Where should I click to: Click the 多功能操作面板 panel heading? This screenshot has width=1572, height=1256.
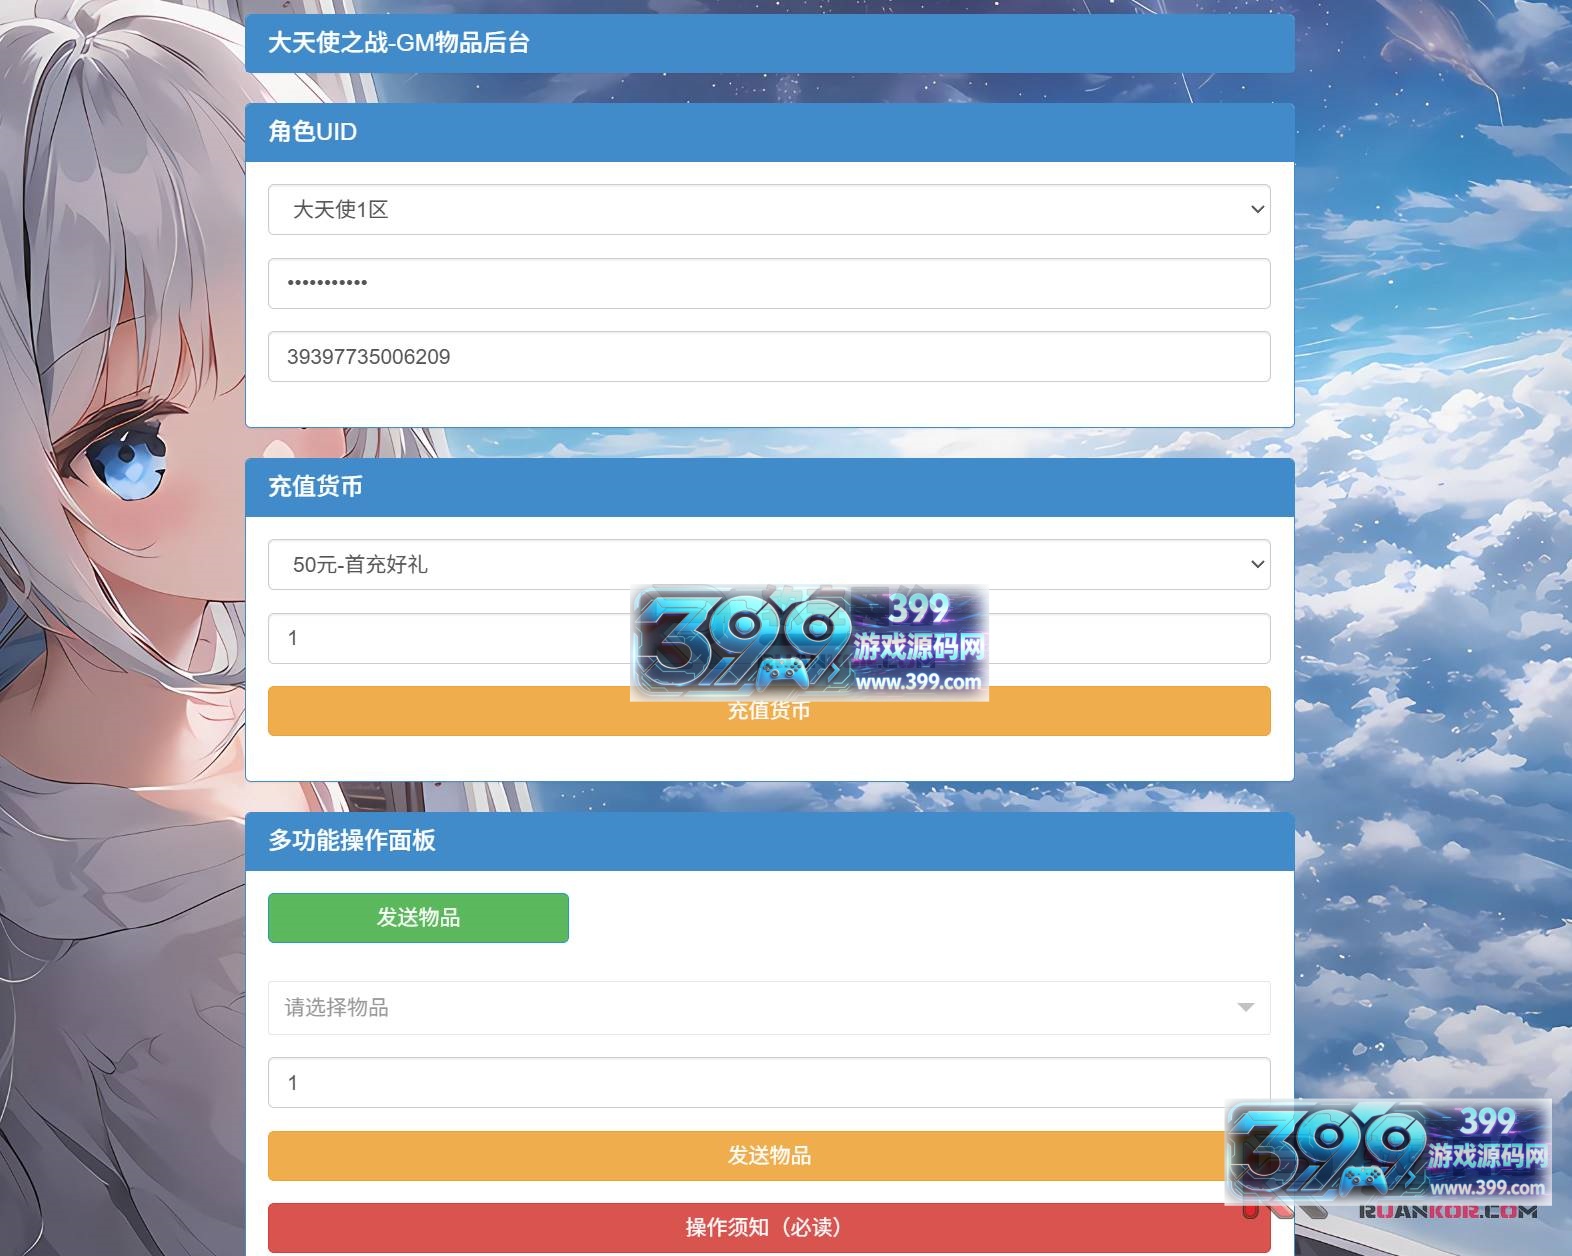pos(769,841)
